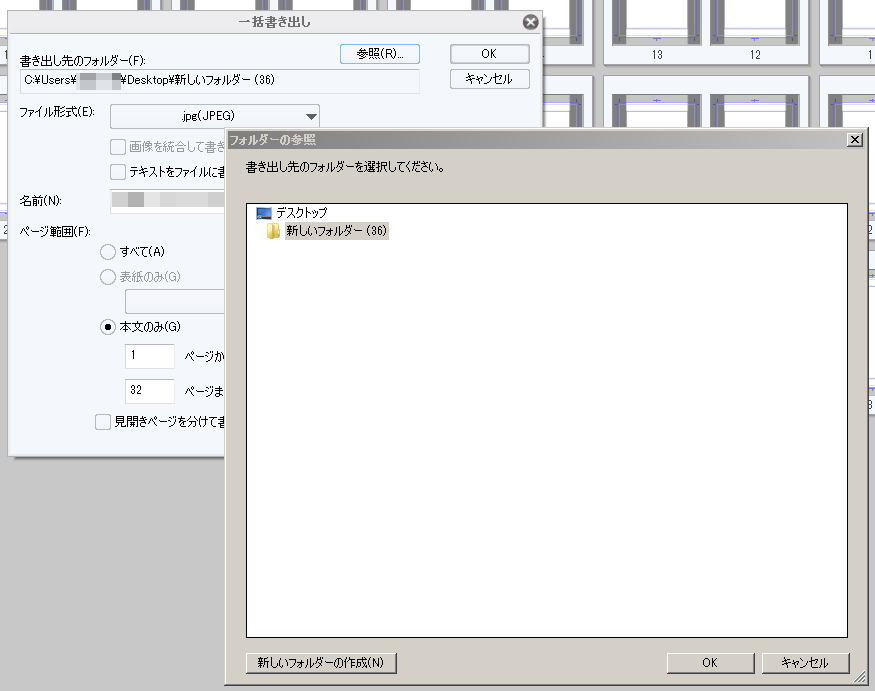The width and height of the screenshot is (875, 691).
Task: Select the すべて(A) radio button
Action: [108, 252]
